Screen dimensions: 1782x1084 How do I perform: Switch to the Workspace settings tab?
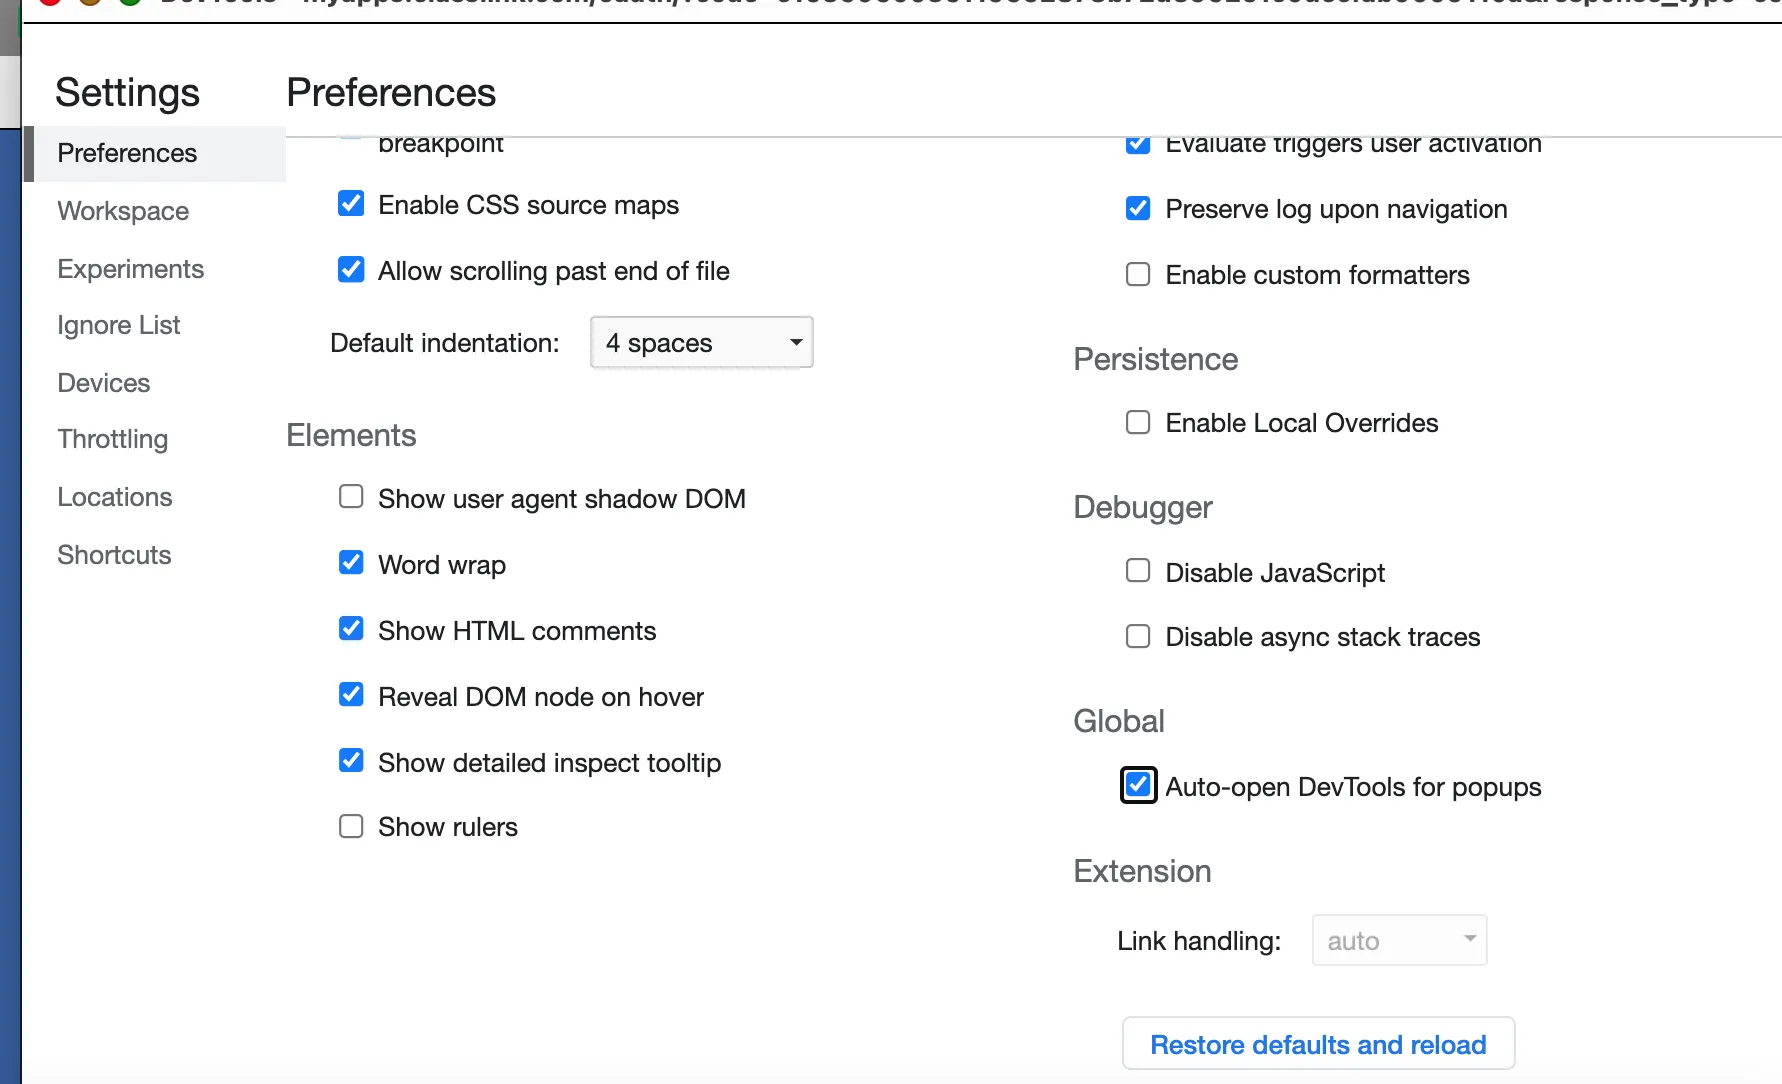pos(123,211)
